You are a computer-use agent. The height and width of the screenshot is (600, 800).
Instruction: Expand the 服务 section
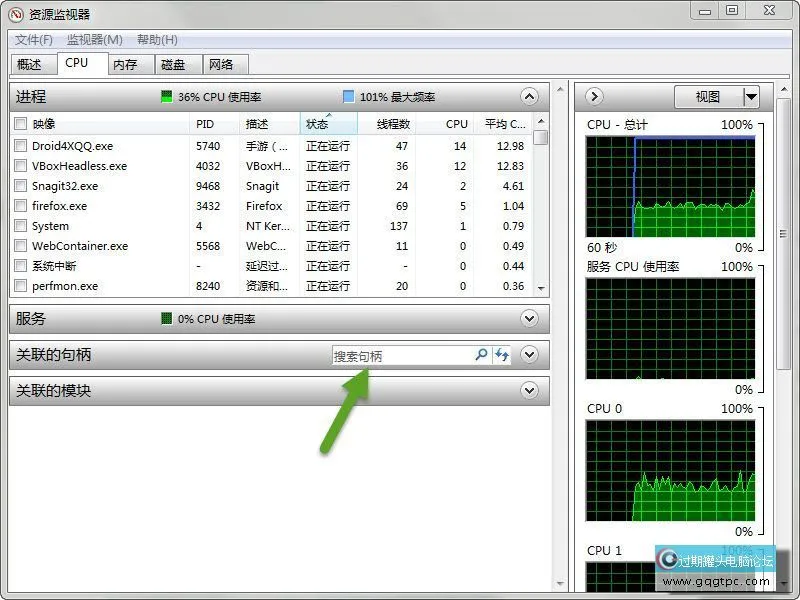tap(530, 319)
